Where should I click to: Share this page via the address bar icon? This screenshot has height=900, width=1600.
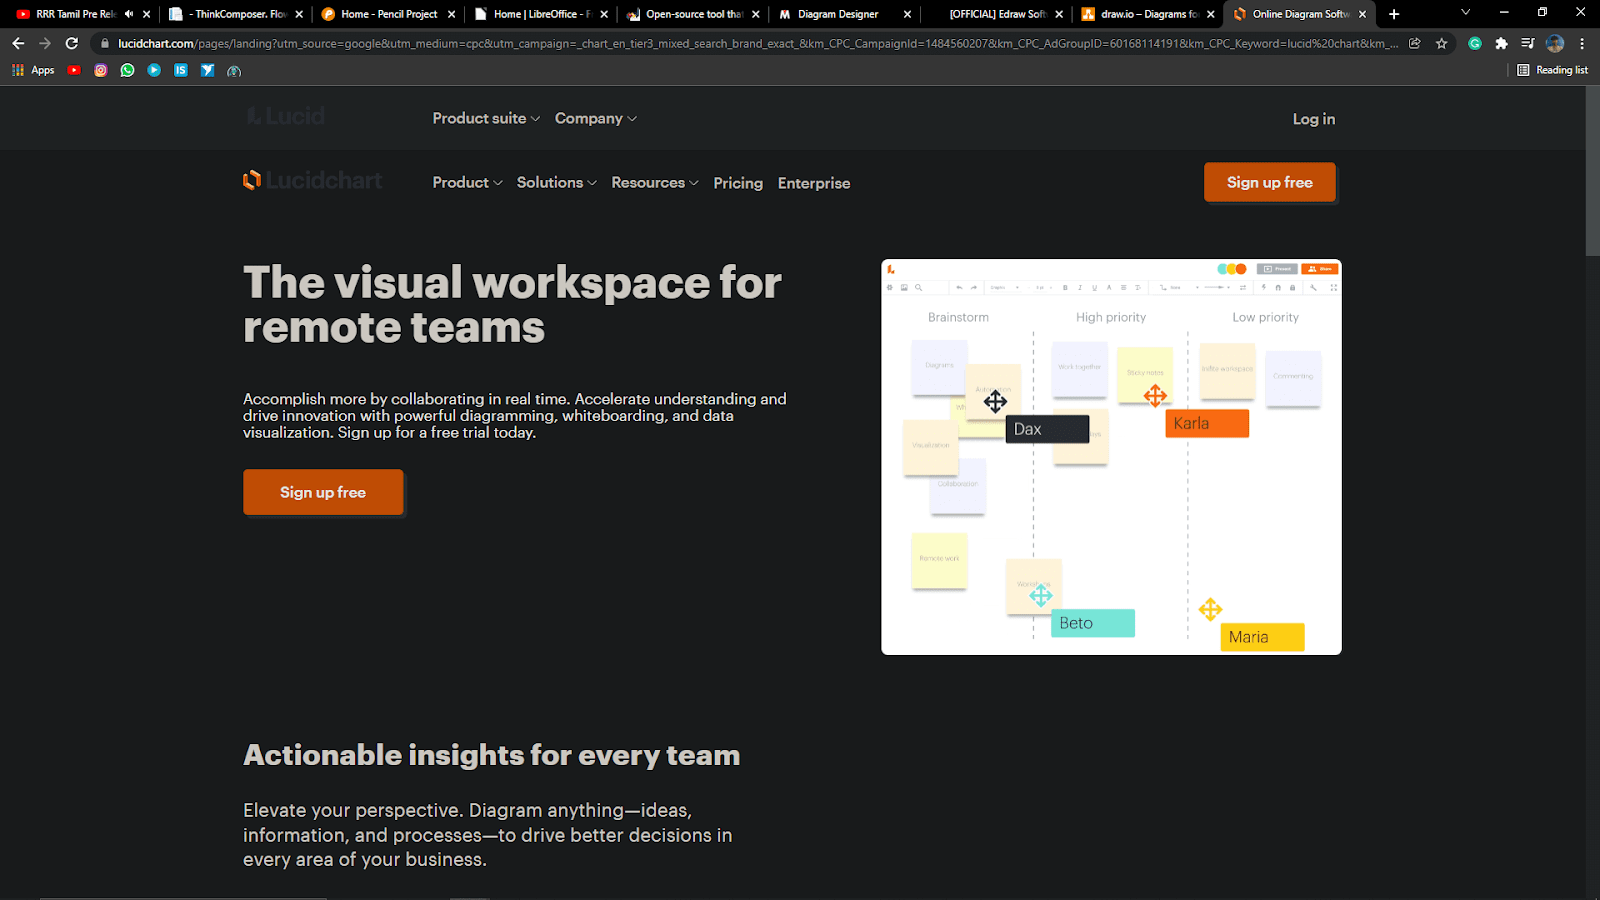tap(1415, 43)
